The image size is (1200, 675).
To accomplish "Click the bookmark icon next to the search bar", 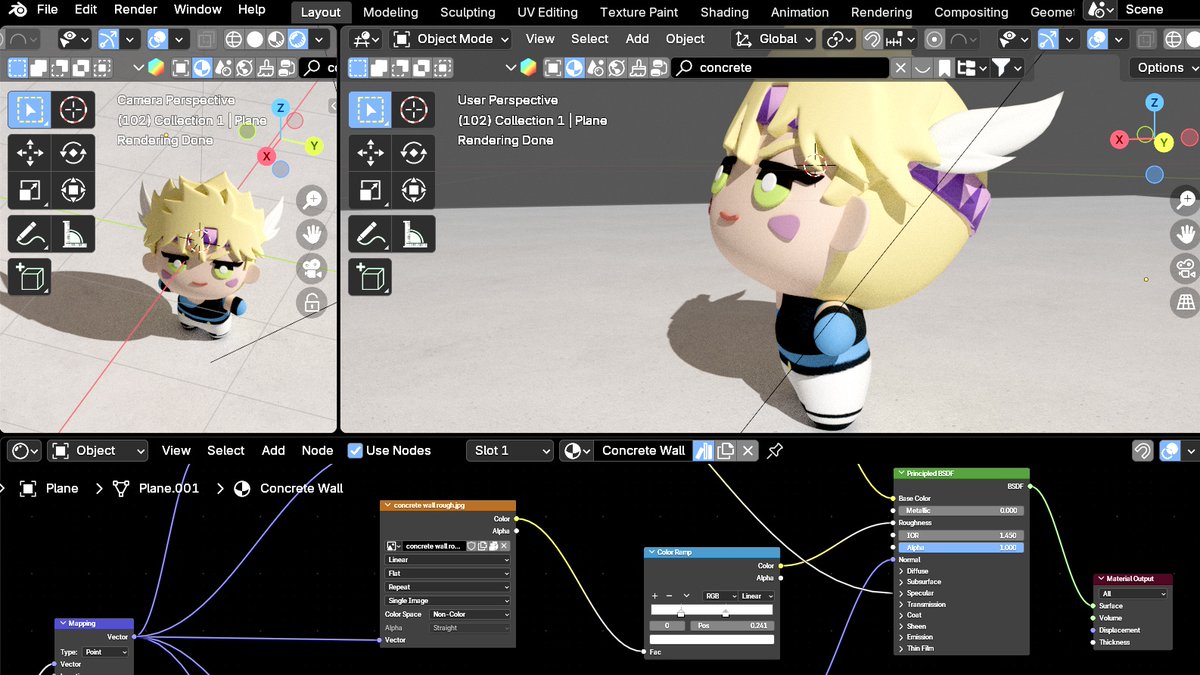I will click(x=945, y=68).
